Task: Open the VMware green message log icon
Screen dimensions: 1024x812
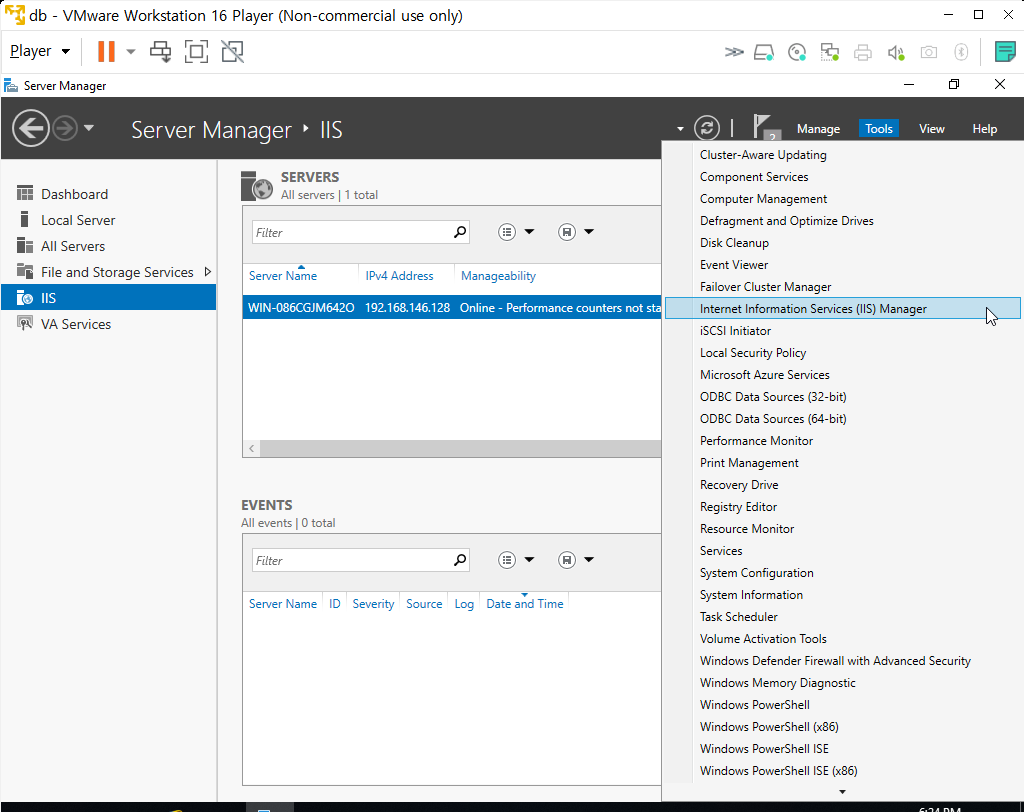Action: (x=1005, y=51)
